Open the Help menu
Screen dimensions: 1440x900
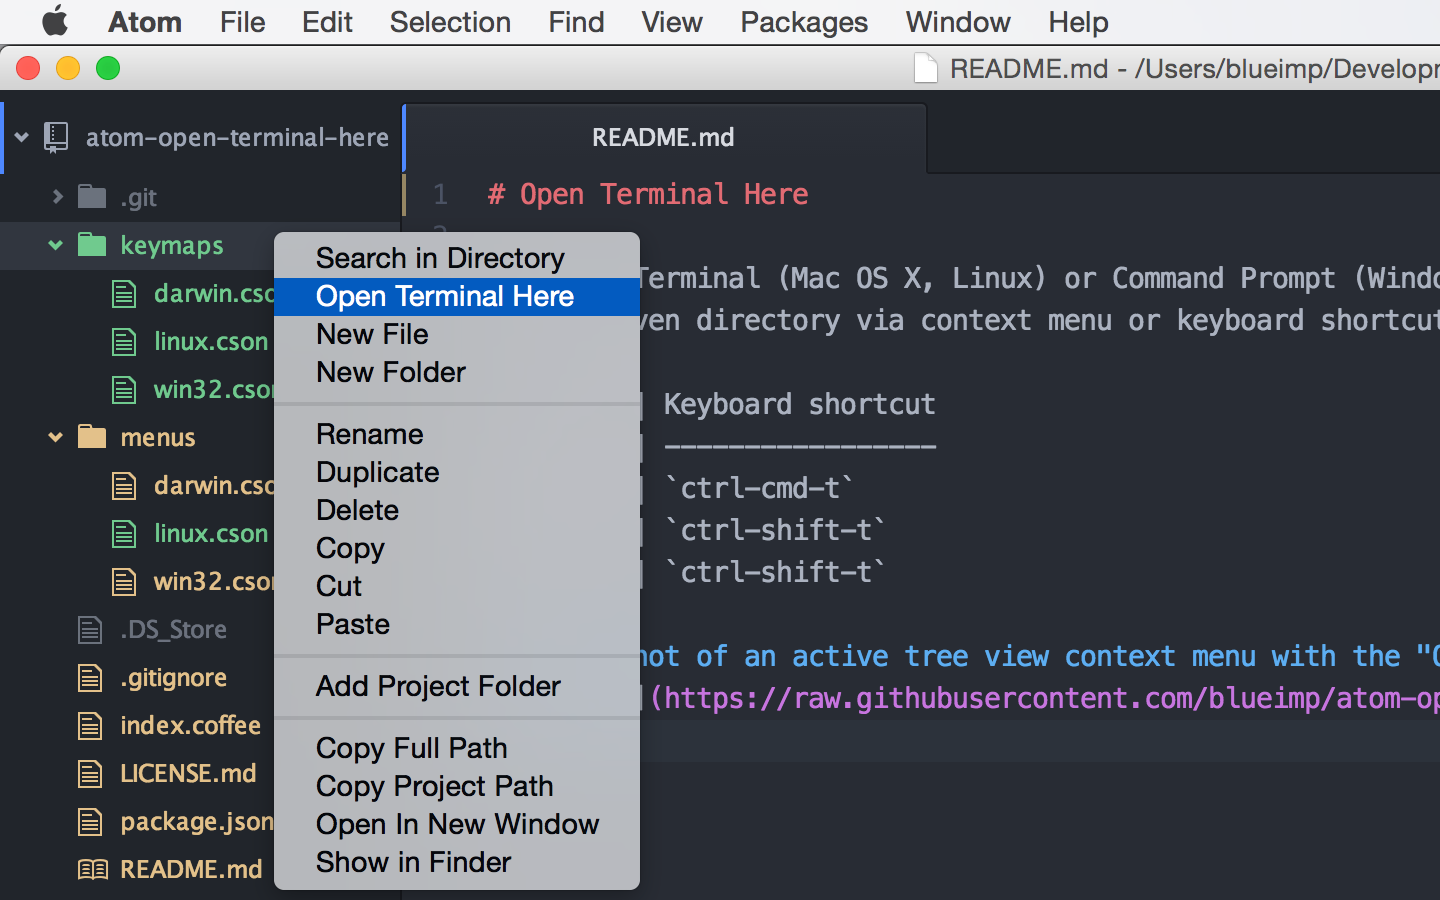[1078, 22]
